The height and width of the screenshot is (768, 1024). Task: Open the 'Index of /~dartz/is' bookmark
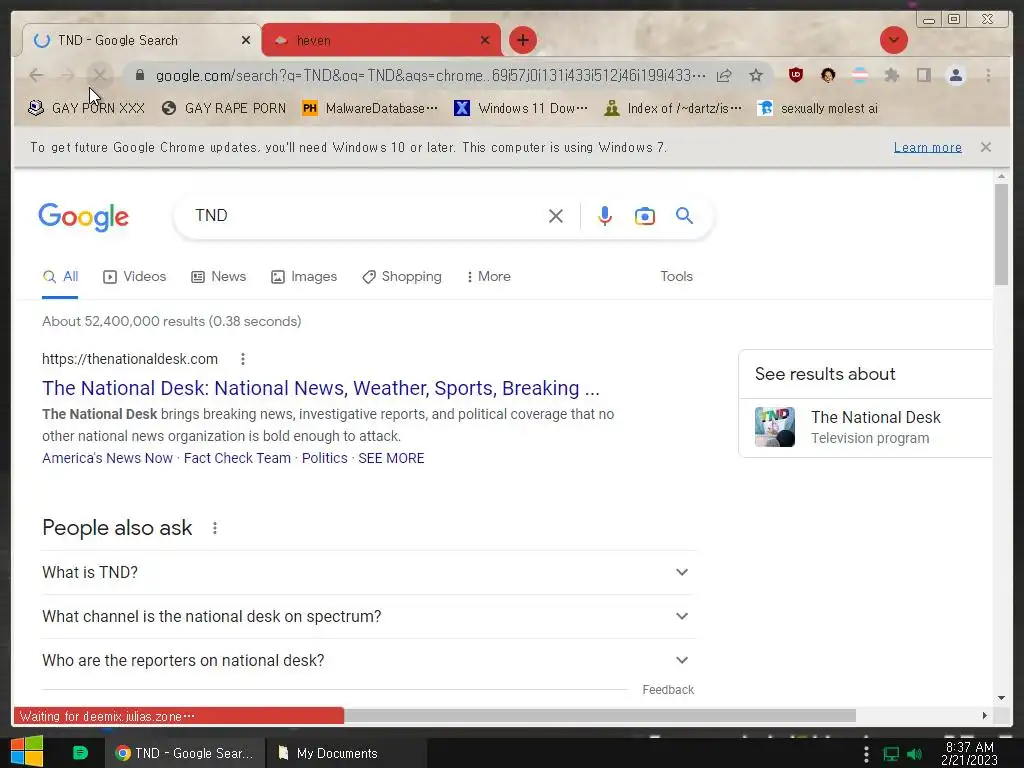673,108
